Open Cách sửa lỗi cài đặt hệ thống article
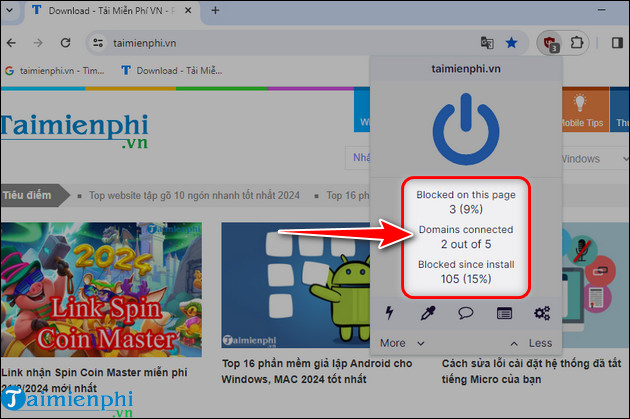Viewport: 630px width, 419px height. click(532, 371)
